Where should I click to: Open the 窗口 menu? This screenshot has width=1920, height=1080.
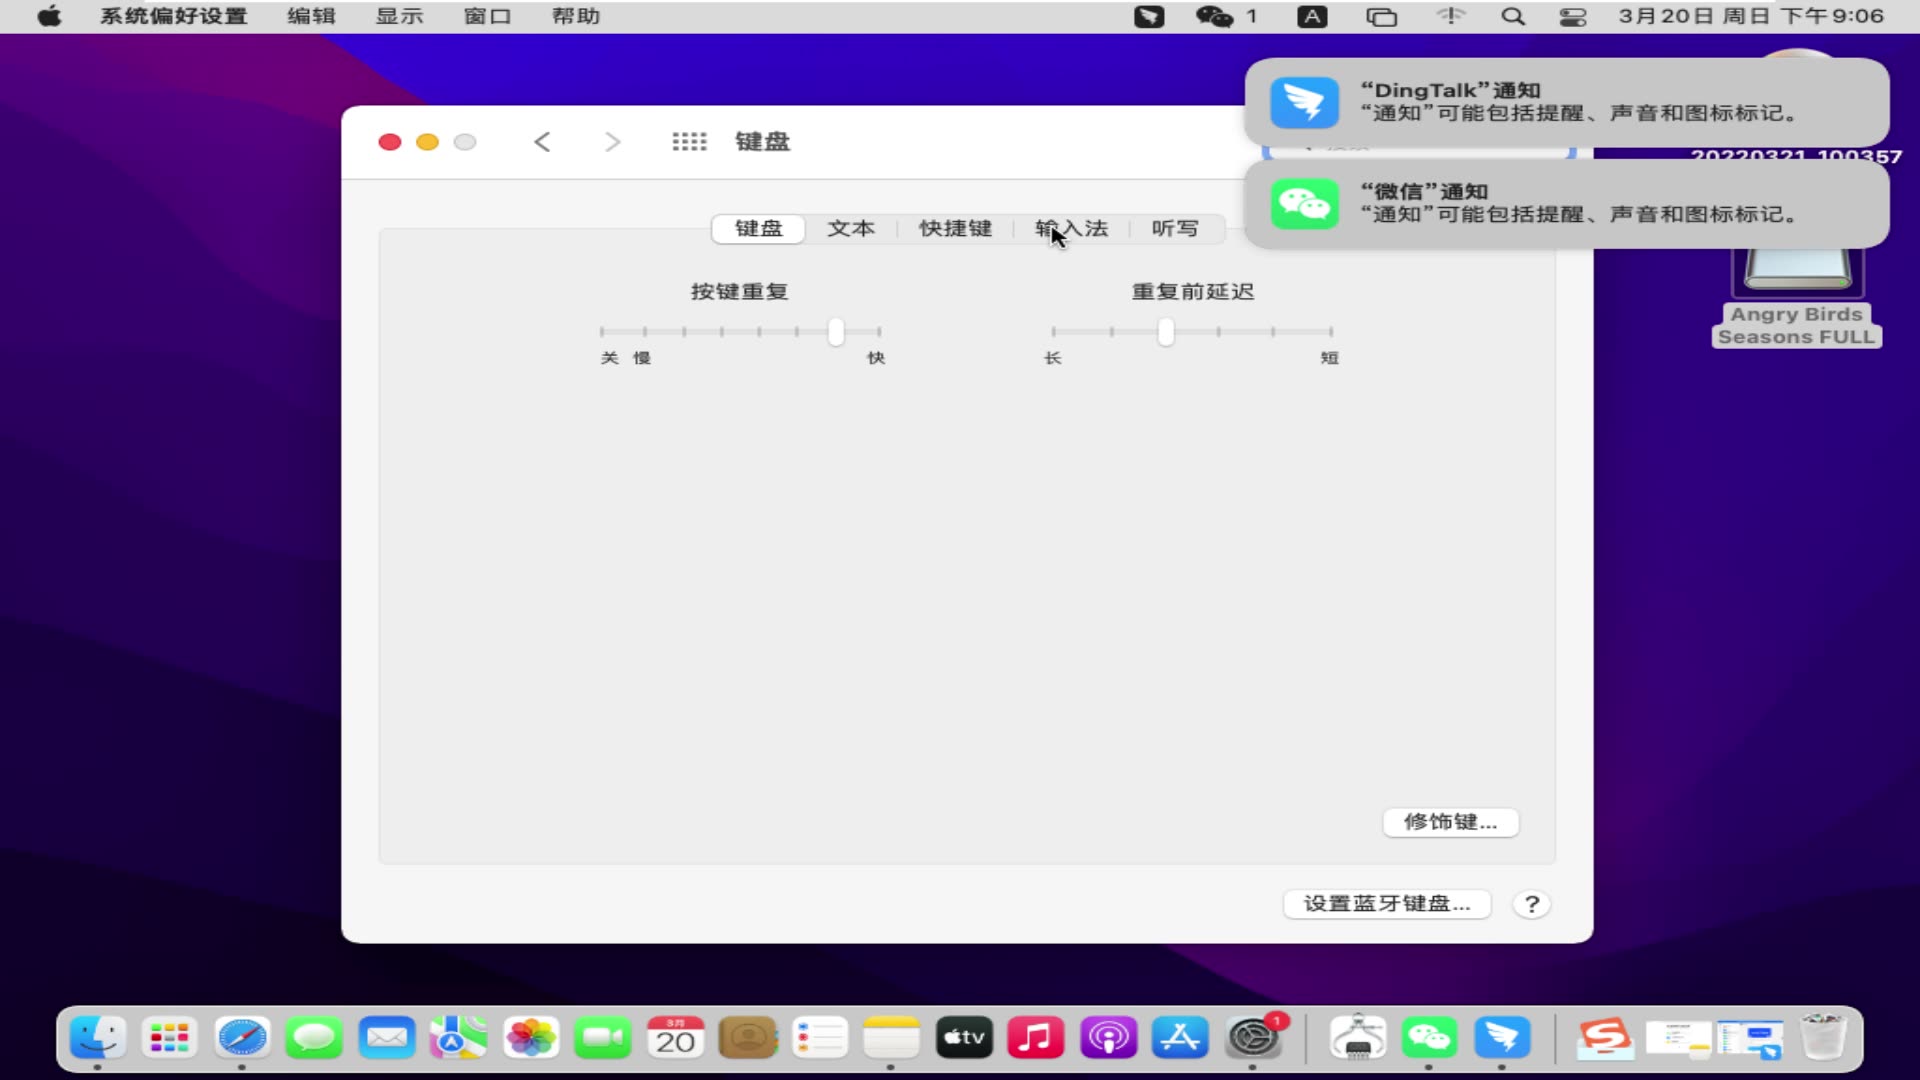click(487, 16)
